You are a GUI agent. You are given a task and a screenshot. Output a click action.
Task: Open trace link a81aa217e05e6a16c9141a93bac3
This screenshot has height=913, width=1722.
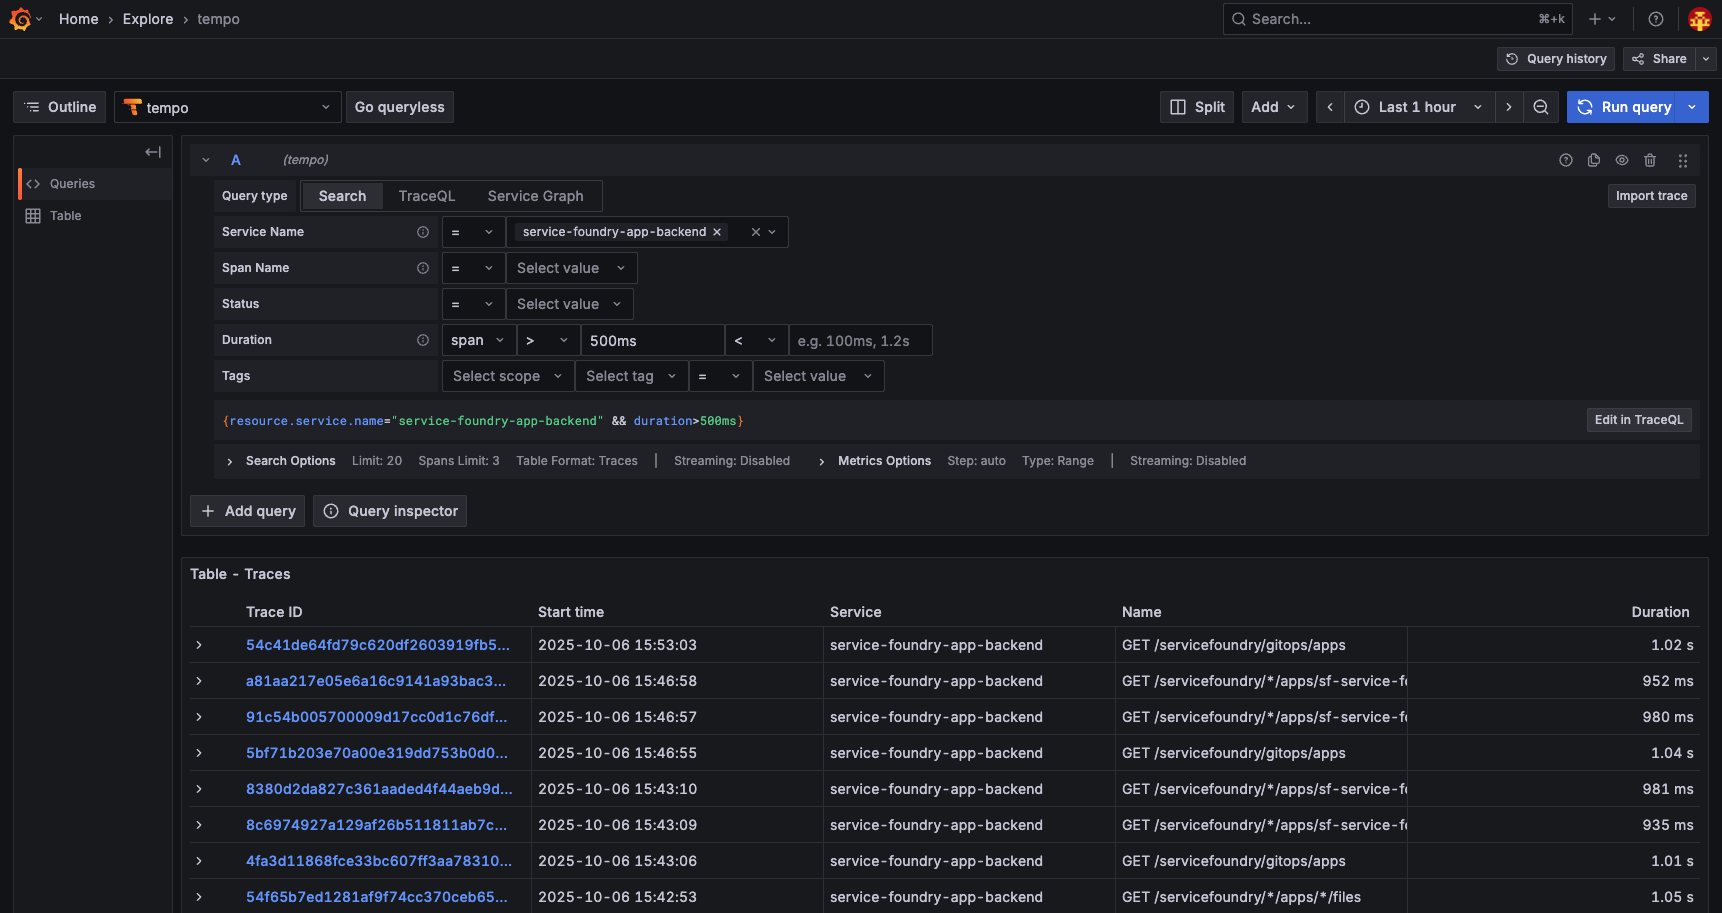376,681
